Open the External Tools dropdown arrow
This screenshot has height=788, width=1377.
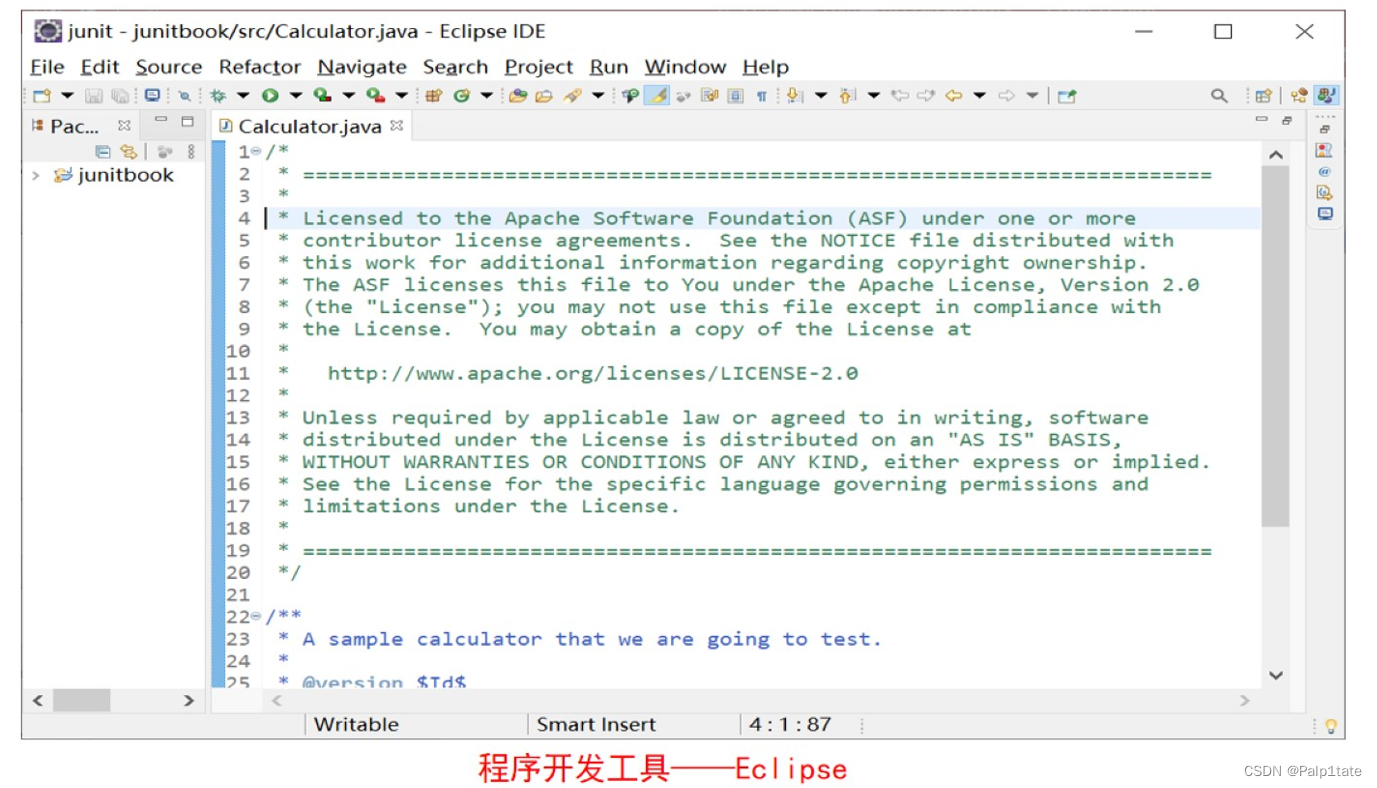tap(401, 96)
